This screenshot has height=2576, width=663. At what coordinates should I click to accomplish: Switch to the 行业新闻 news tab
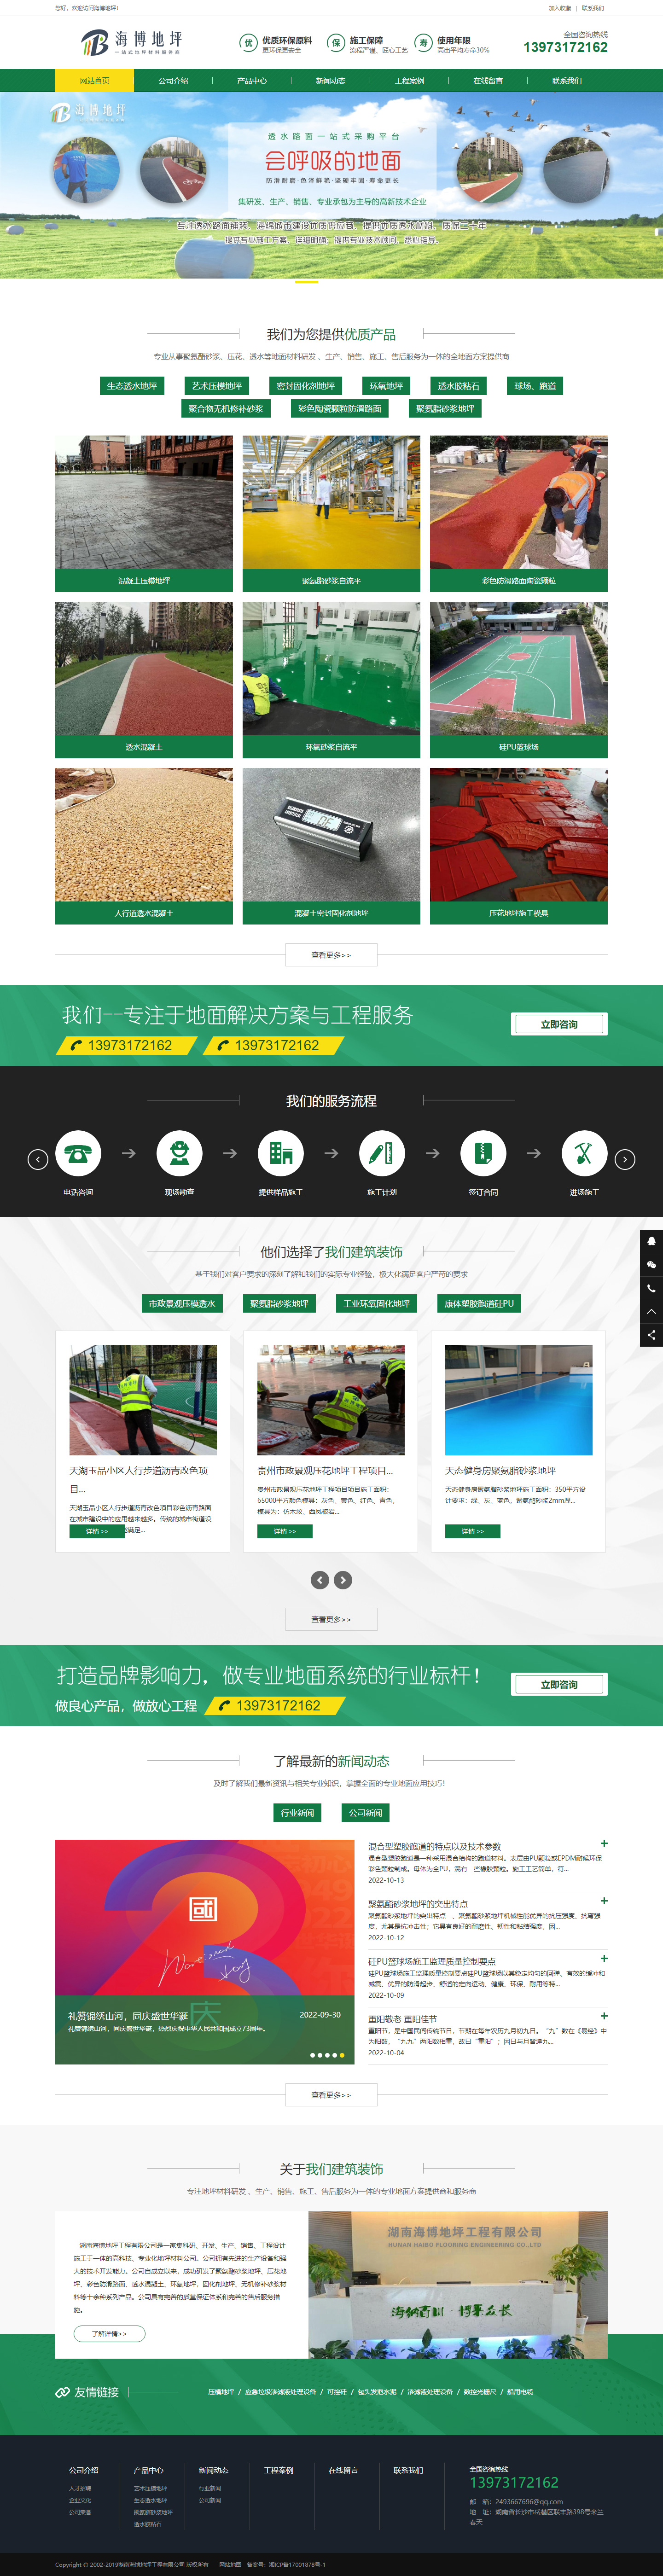coord(297,1813)
